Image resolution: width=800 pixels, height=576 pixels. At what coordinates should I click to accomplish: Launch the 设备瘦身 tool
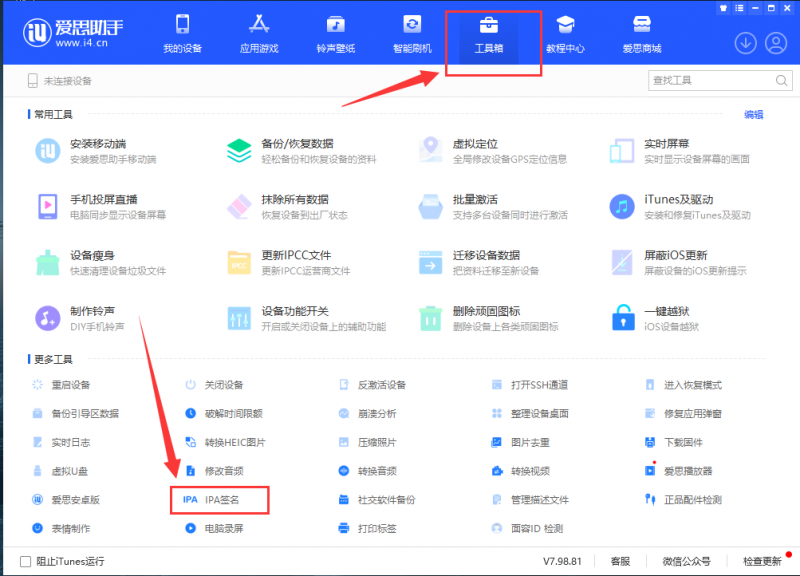click(x=101, y=262)
